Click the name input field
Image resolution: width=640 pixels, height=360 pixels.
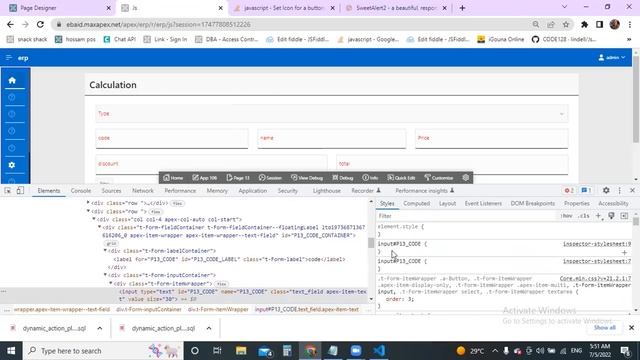pos(332,138)
